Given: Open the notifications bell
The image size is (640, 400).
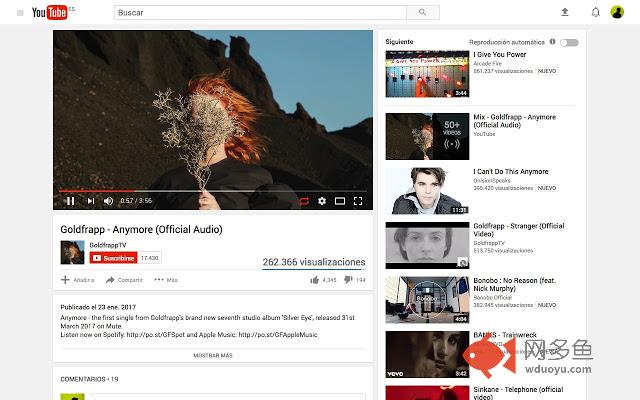Looking at the screenshot, I should pyautogui.click(x=596, y=12).
